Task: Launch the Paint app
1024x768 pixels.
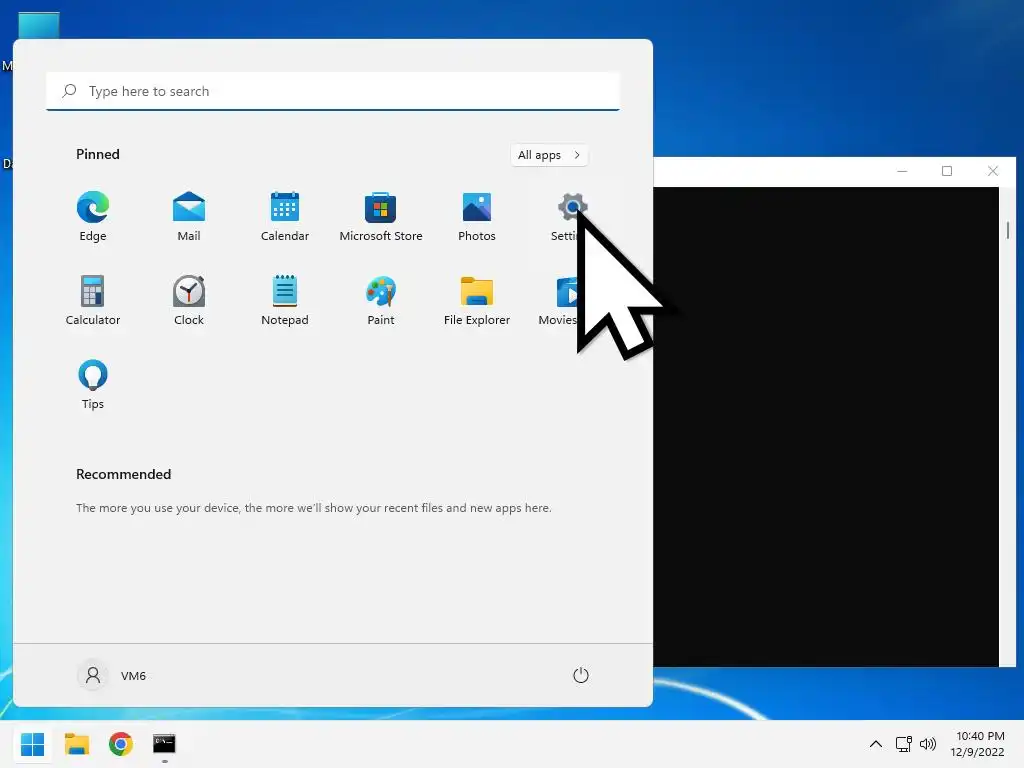Action: coord(381,300)
